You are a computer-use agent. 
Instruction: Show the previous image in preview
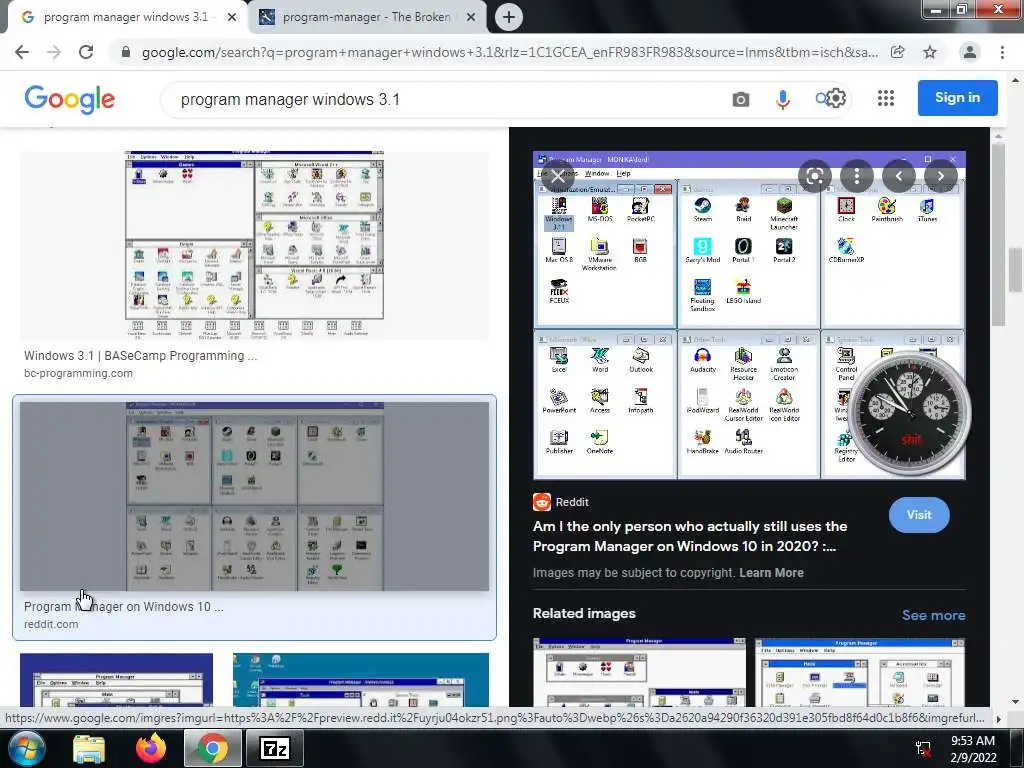pos(899,176)
